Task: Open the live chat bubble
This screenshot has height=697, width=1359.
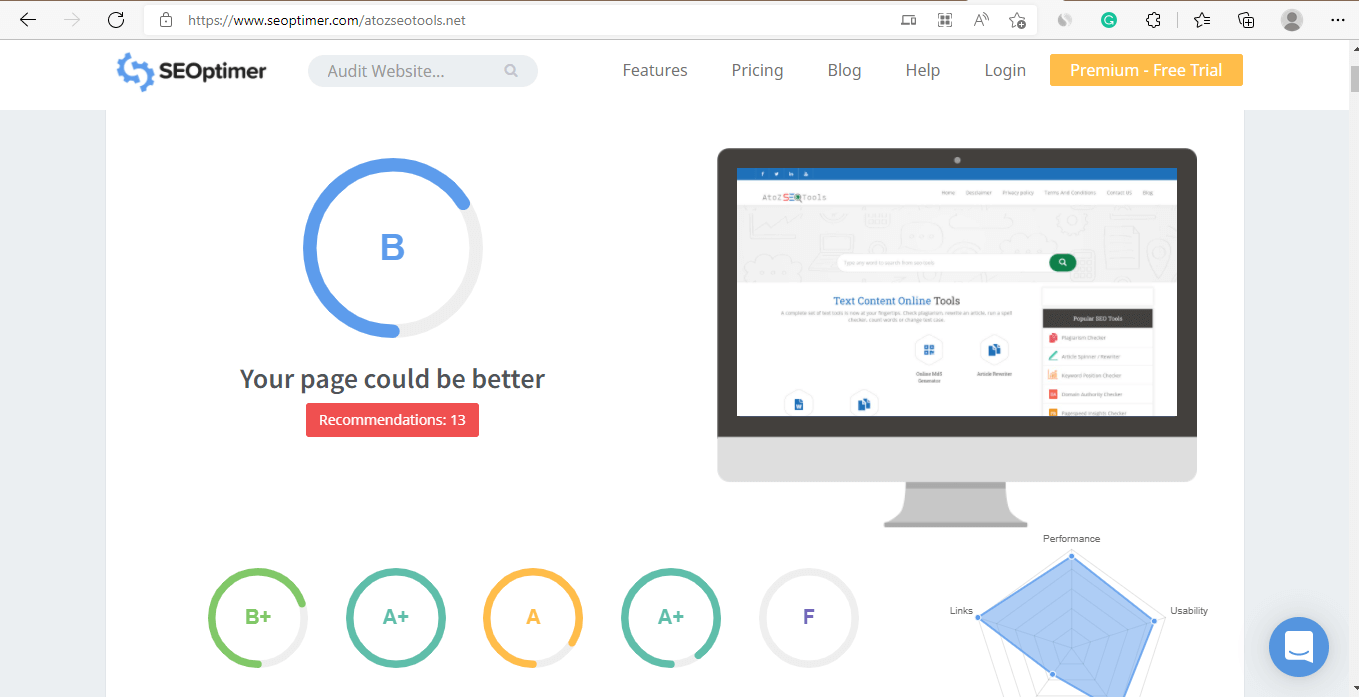Action: 1298,647
